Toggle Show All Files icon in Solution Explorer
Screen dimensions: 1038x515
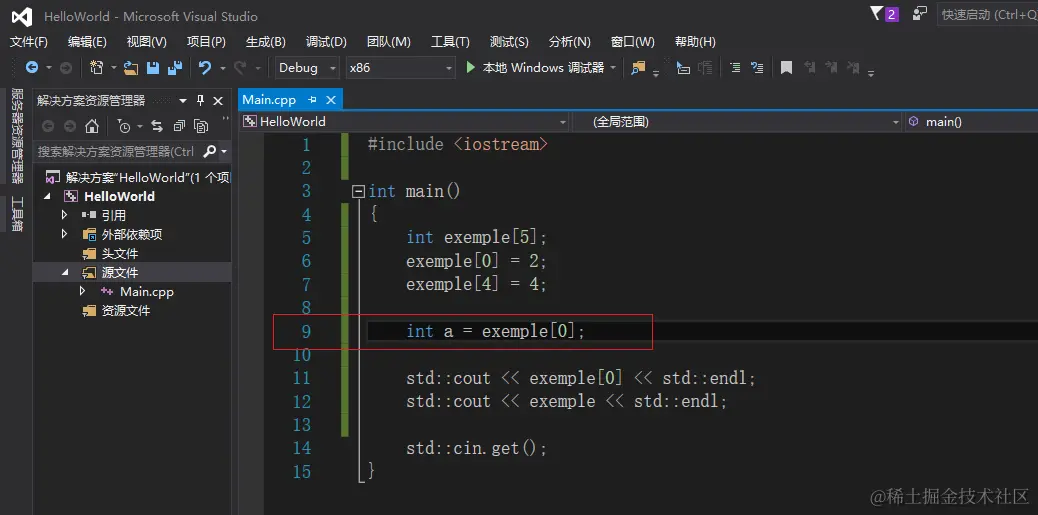point(201,126)
